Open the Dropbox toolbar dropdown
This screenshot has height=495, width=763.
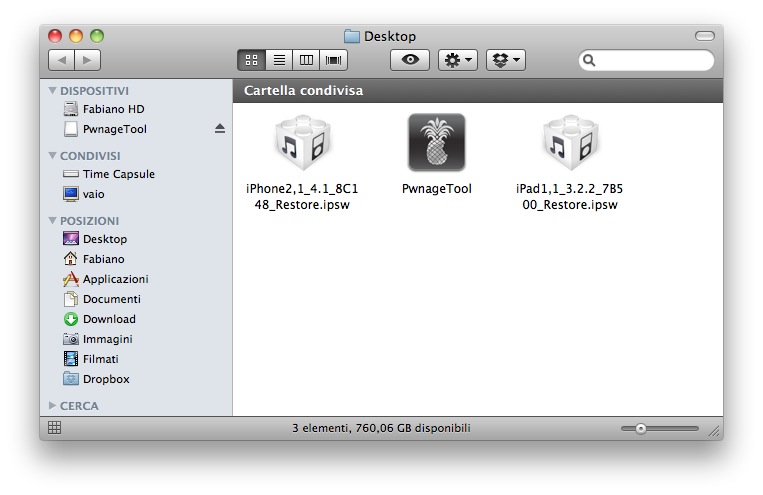506,60
